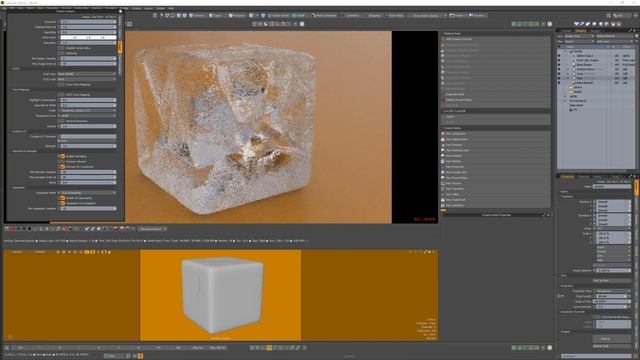Open the render output dropdown below the ice render
The width and height of the screenshot is (640, 360).
152,229
